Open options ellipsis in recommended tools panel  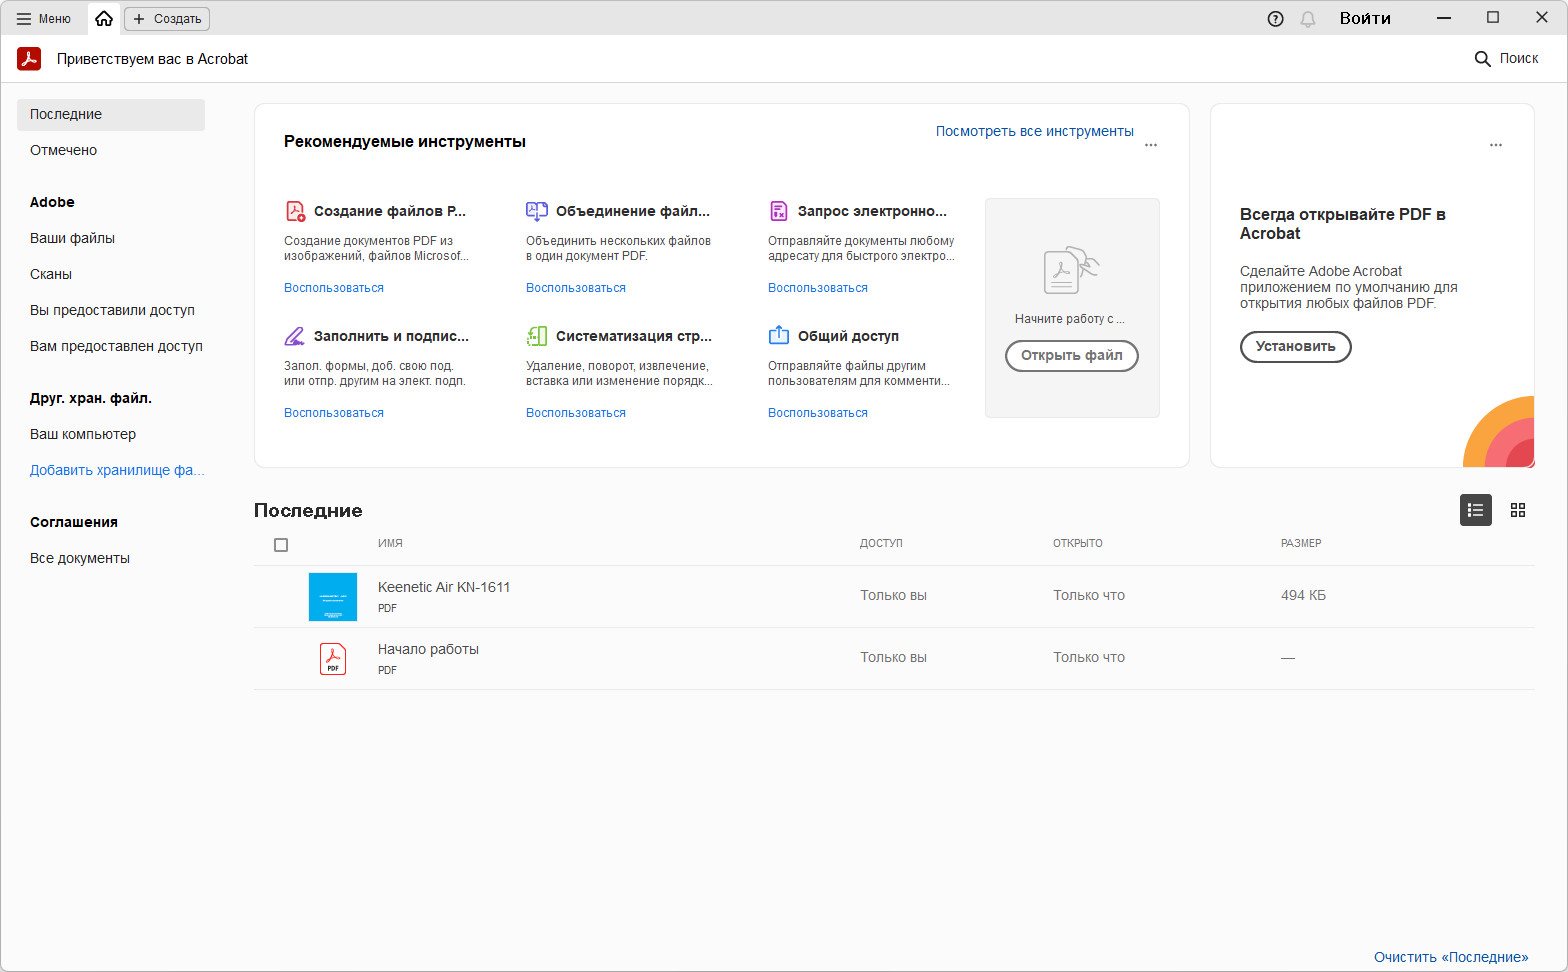tap(1151, 145)
